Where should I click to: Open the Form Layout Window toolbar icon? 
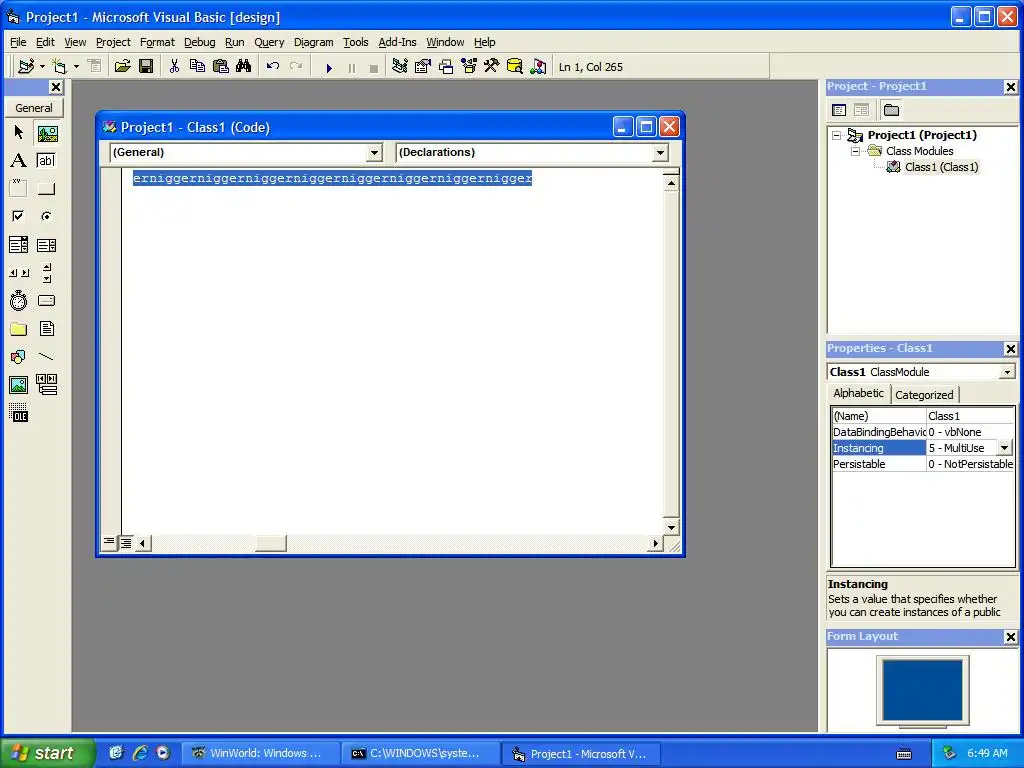[446, 66]
